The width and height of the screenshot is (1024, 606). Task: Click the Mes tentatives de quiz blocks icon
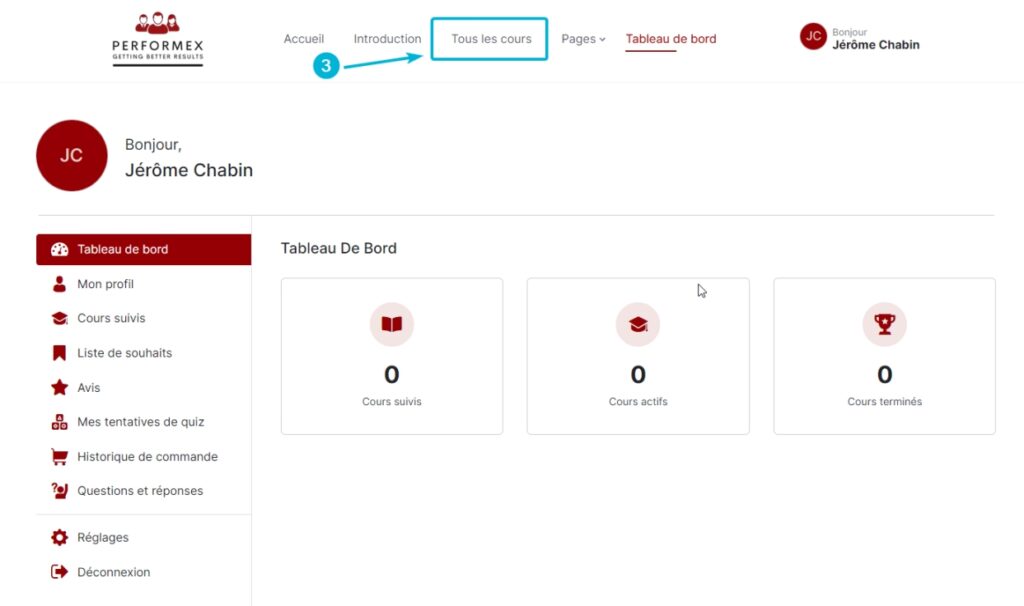click(x=59, y=422)
